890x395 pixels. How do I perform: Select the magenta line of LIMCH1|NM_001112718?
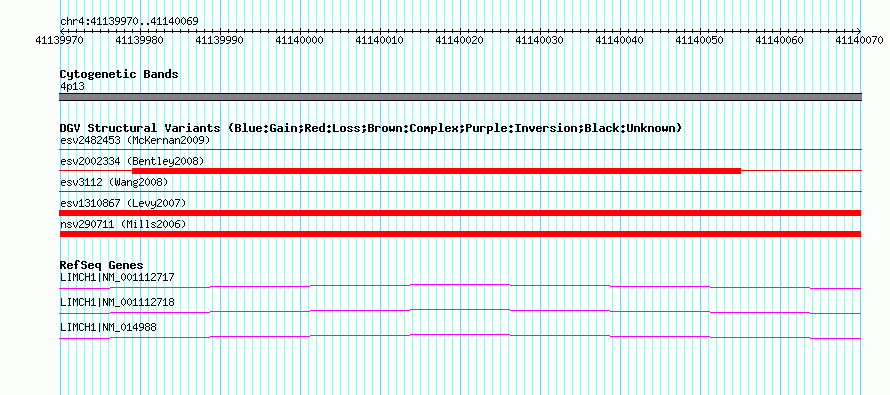point(460,311)
